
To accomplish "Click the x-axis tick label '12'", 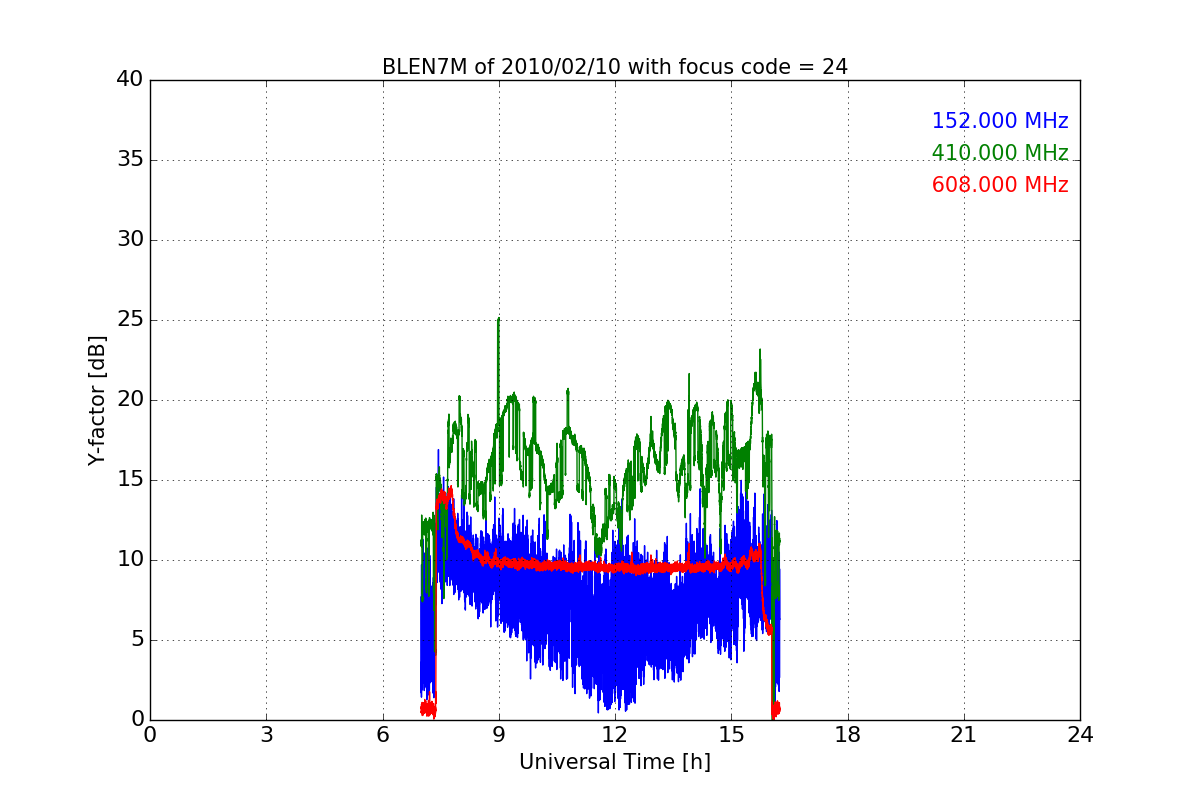I will [615, 735].
